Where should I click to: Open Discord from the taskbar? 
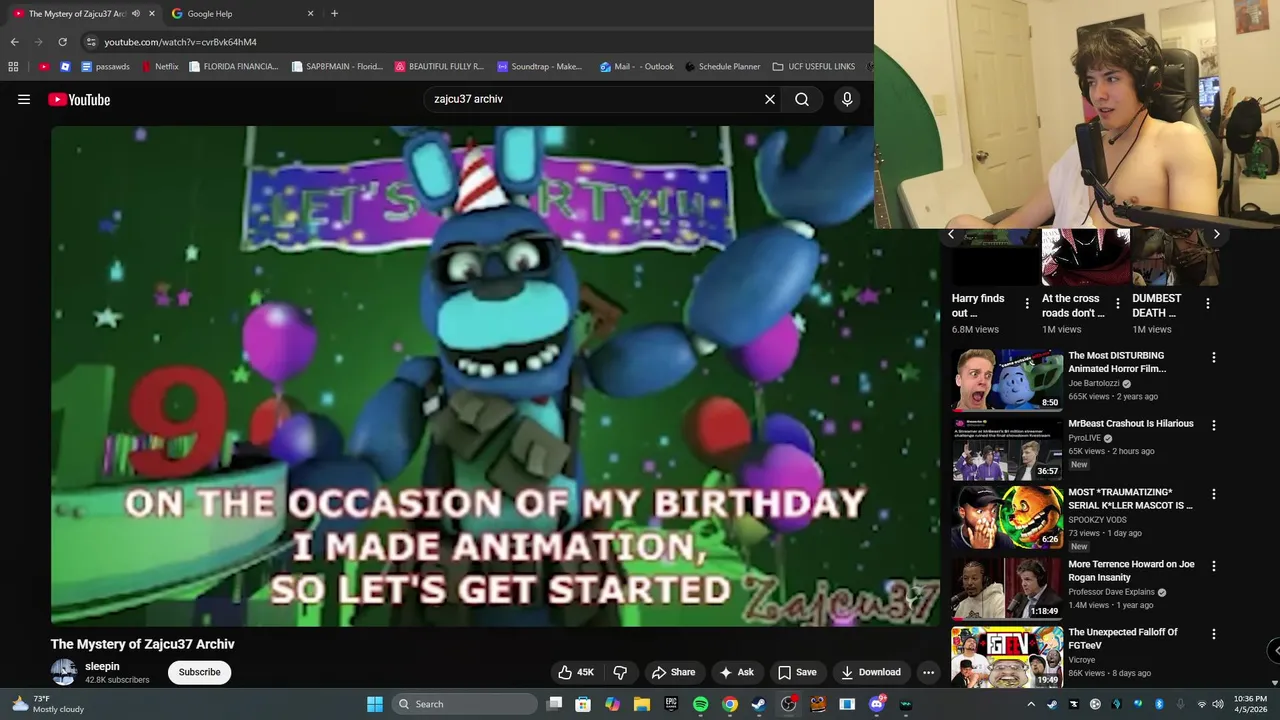pyautogui.click(x=877, y=704)
